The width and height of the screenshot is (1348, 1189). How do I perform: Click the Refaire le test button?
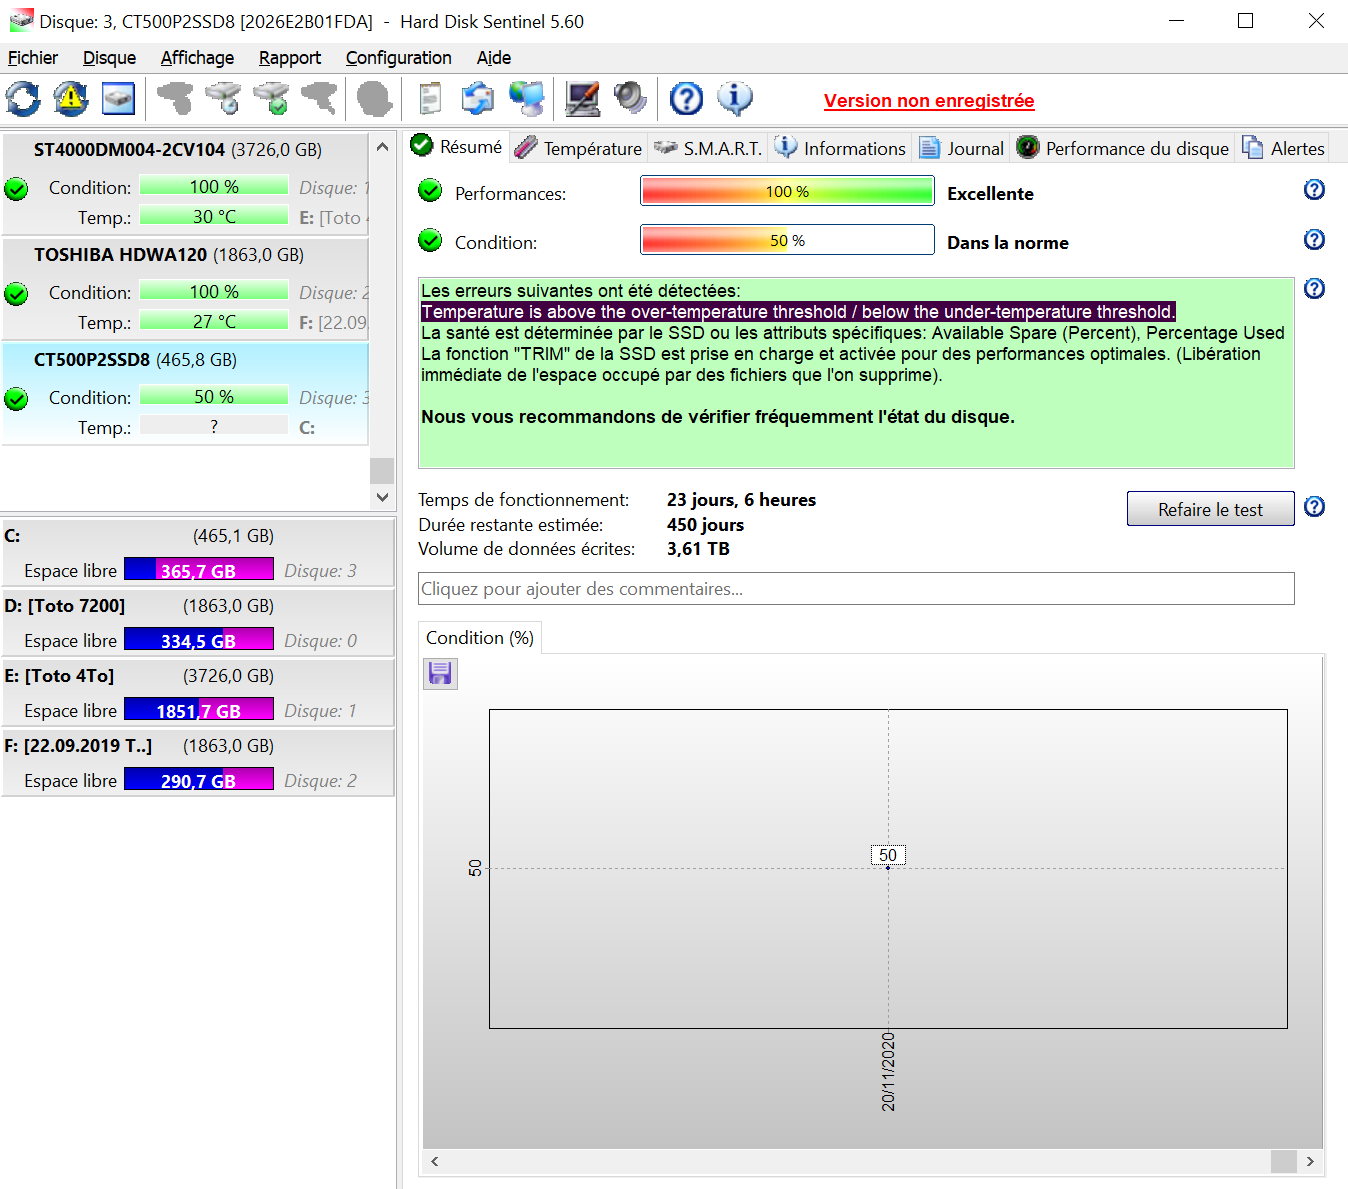point(1210,509)
